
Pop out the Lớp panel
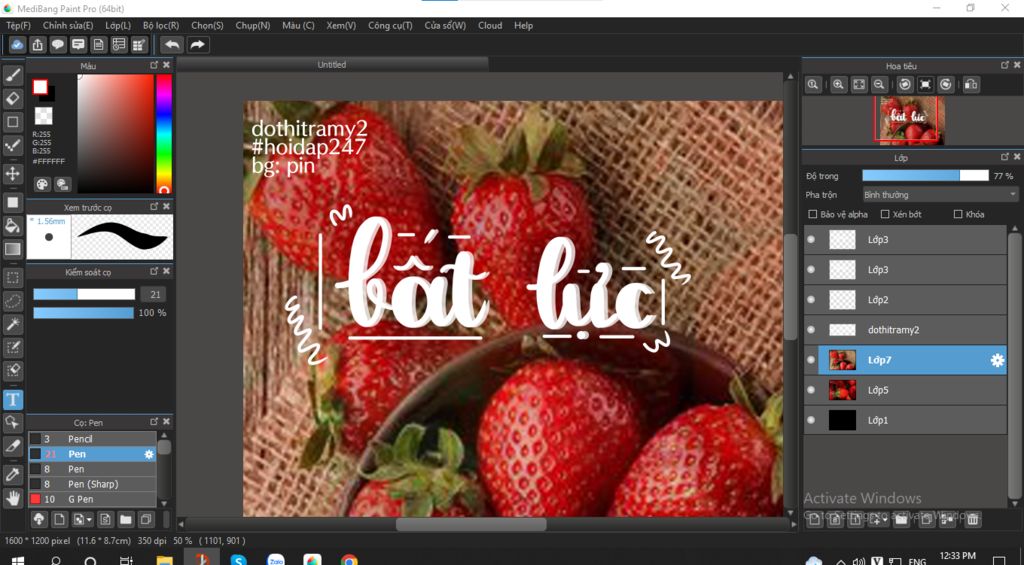pos(1004,157)
